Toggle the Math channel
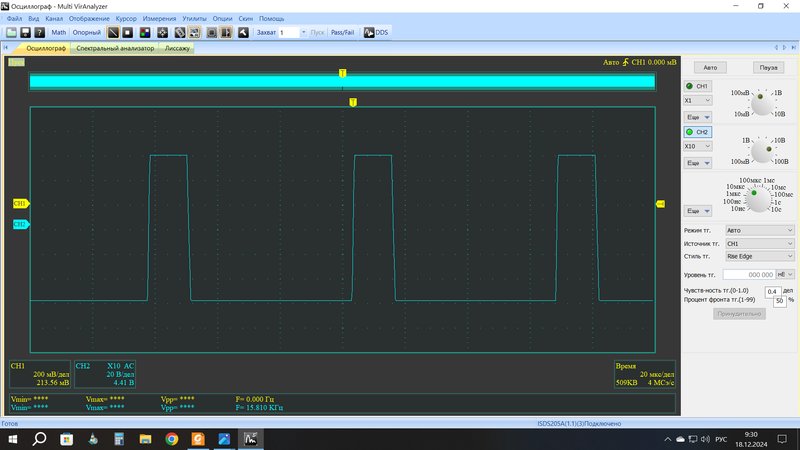Viewport: 800px width, 450px height. coord(59,32)
